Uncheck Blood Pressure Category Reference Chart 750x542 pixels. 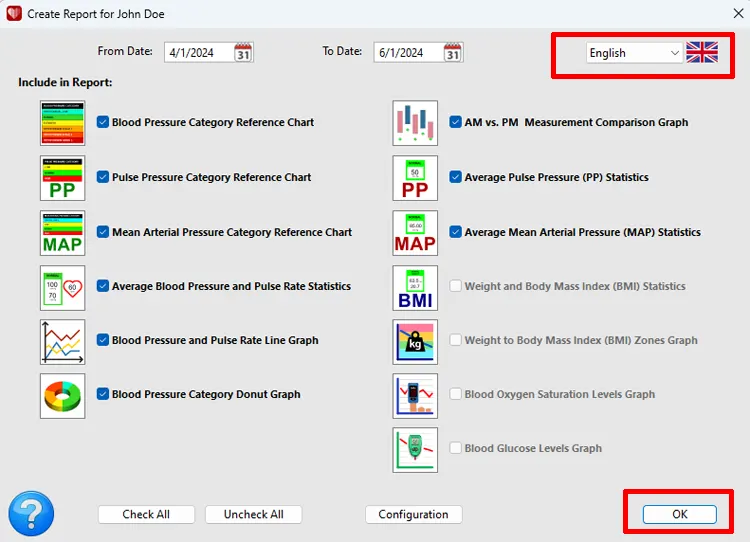(x=103, y=123)
